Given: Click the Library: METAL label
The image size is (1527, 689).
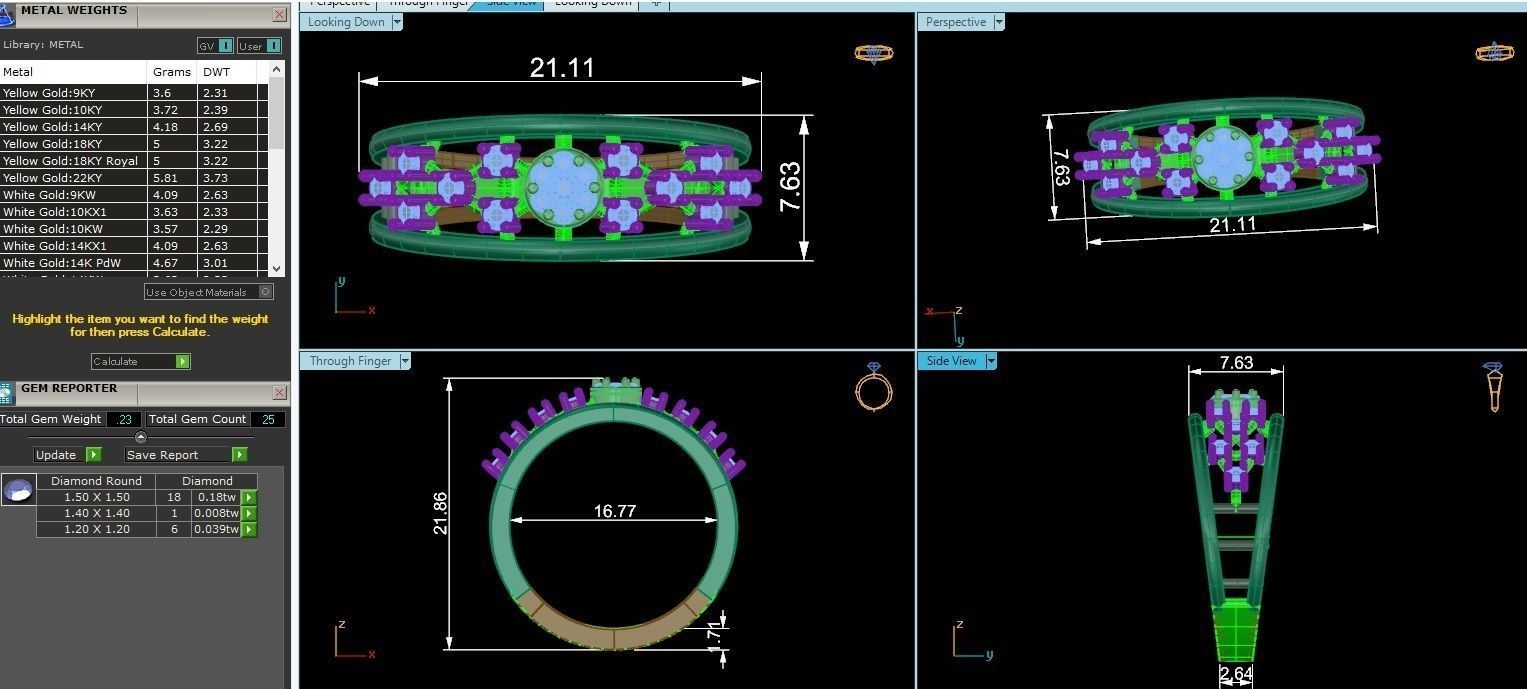Looking at the screenshot, I should tap(43, 45).
